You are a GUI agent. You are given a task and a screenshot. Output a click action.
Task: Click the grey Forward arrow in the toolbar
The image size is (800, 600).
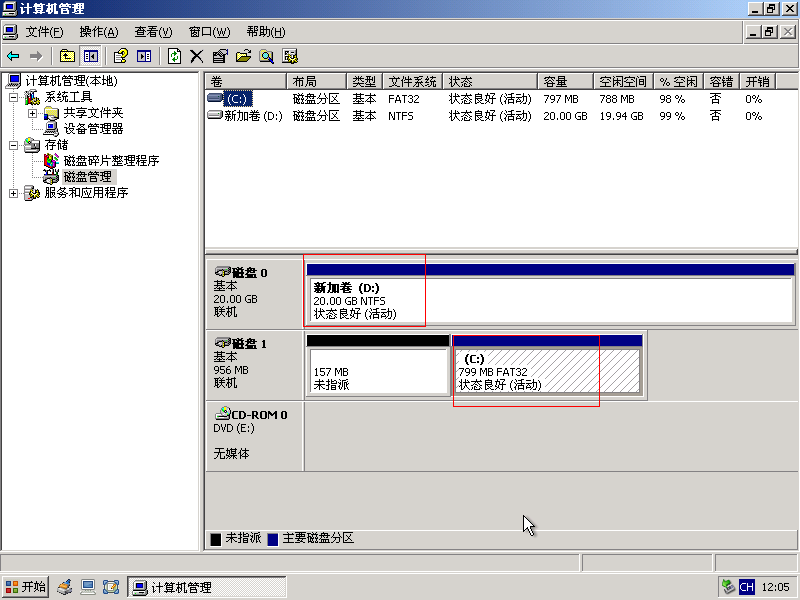pyautogui.click(x=36, y=56)
